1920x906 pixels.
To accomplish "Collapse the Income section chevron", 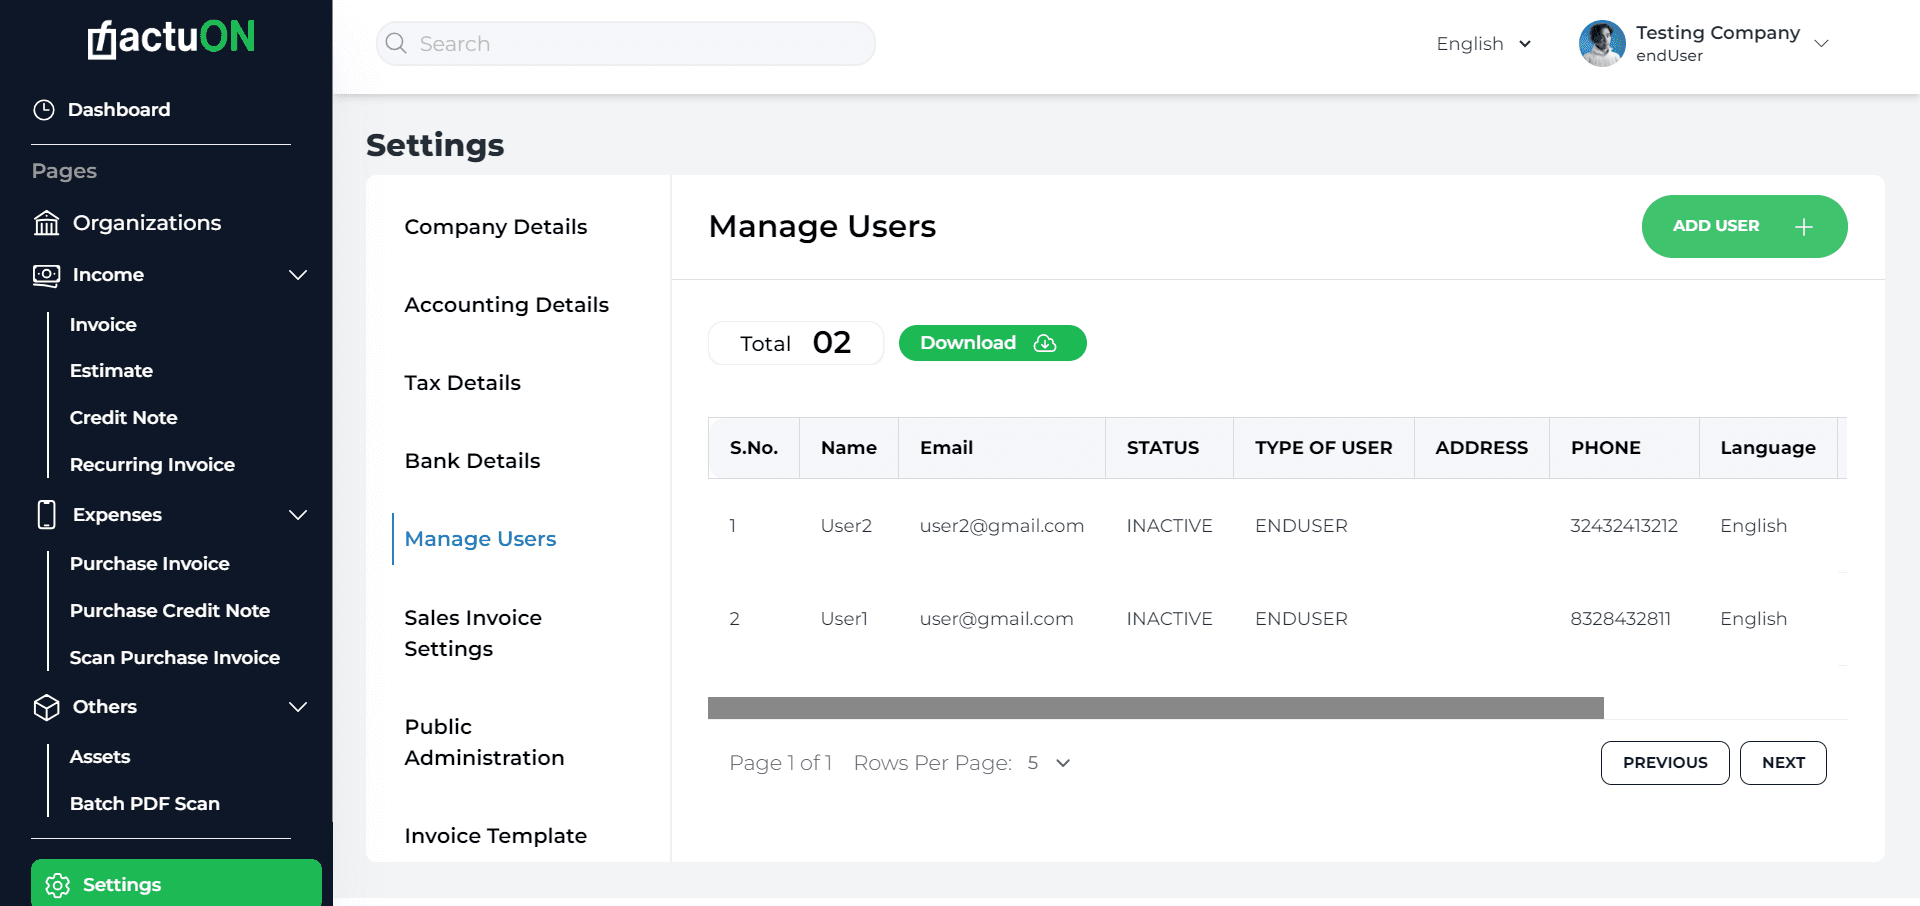I will click(x=298, y=275).
